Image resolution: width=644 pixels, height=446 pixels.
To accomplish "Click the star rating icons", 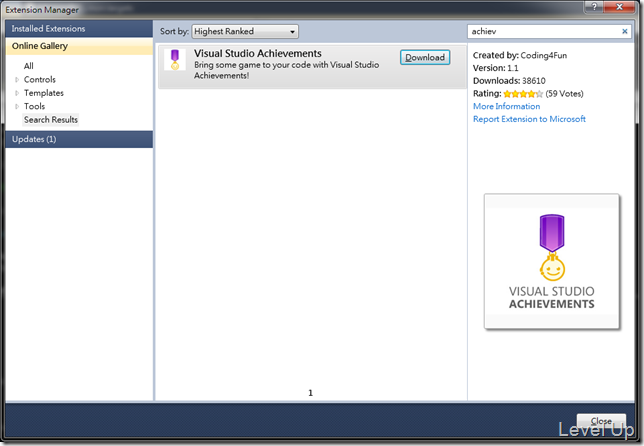I will 523,94.
